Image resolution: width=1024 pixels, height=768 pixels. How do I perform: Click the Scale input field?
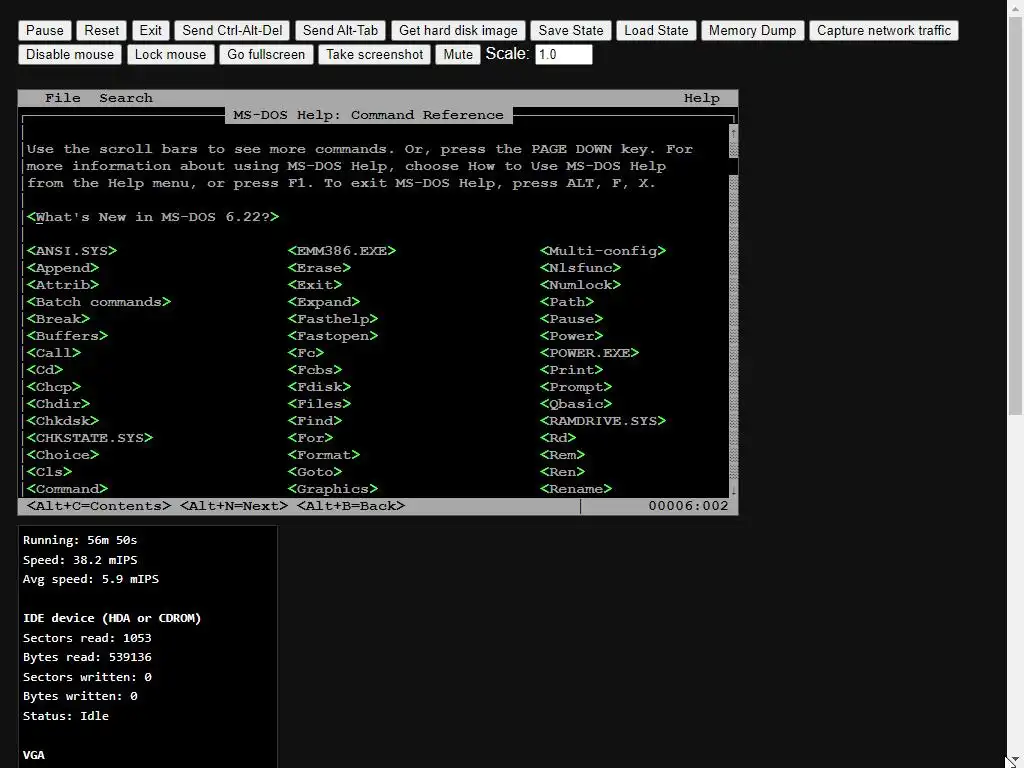(564, 54)
